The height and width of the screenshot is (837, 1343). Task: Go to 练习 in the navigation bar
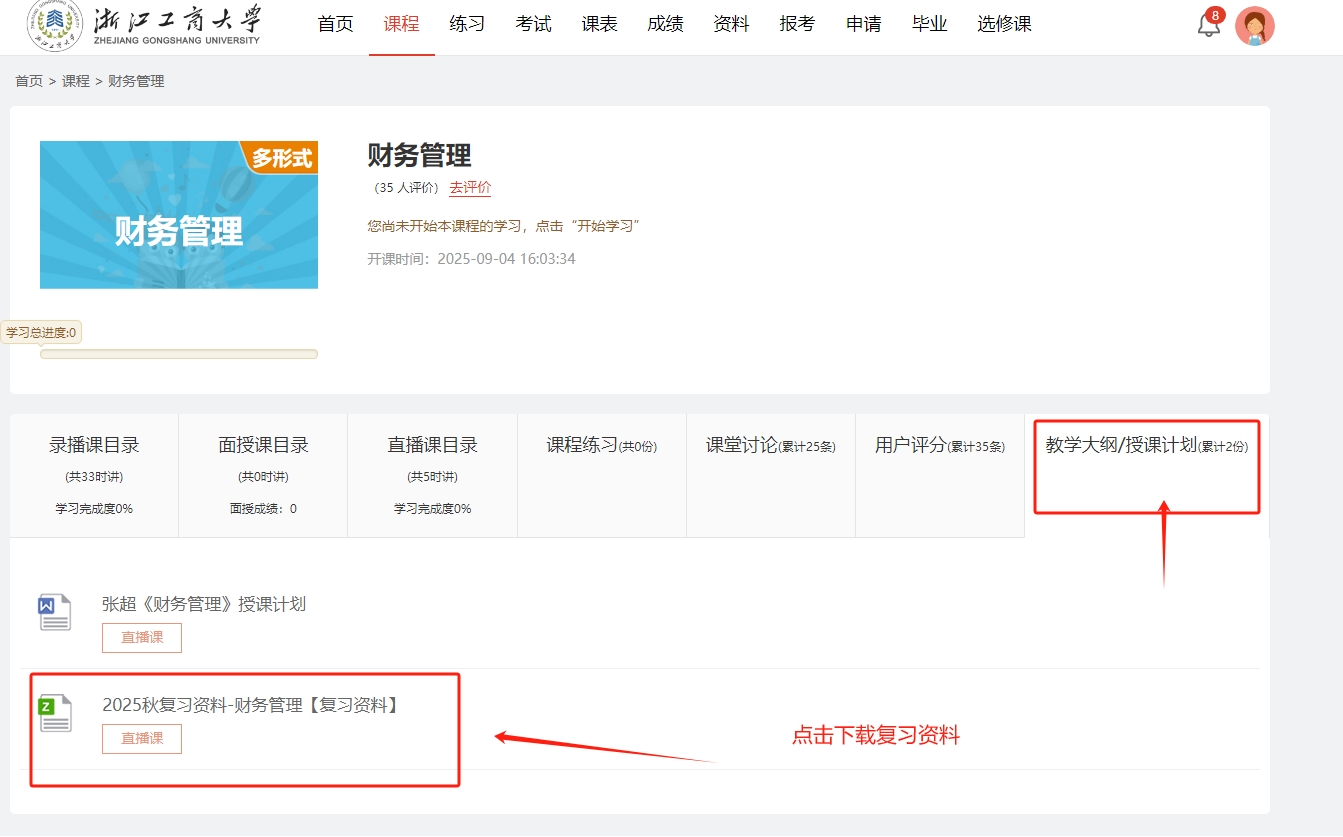coord(467,24)
